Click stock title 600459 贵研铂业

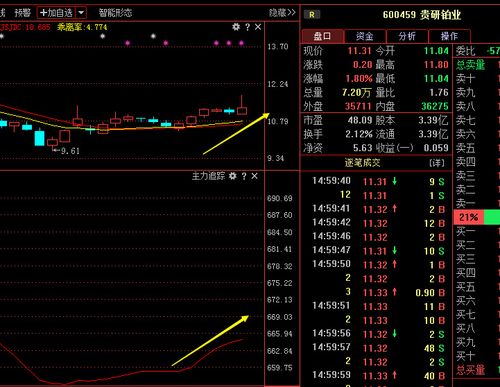tap(422, 15)
